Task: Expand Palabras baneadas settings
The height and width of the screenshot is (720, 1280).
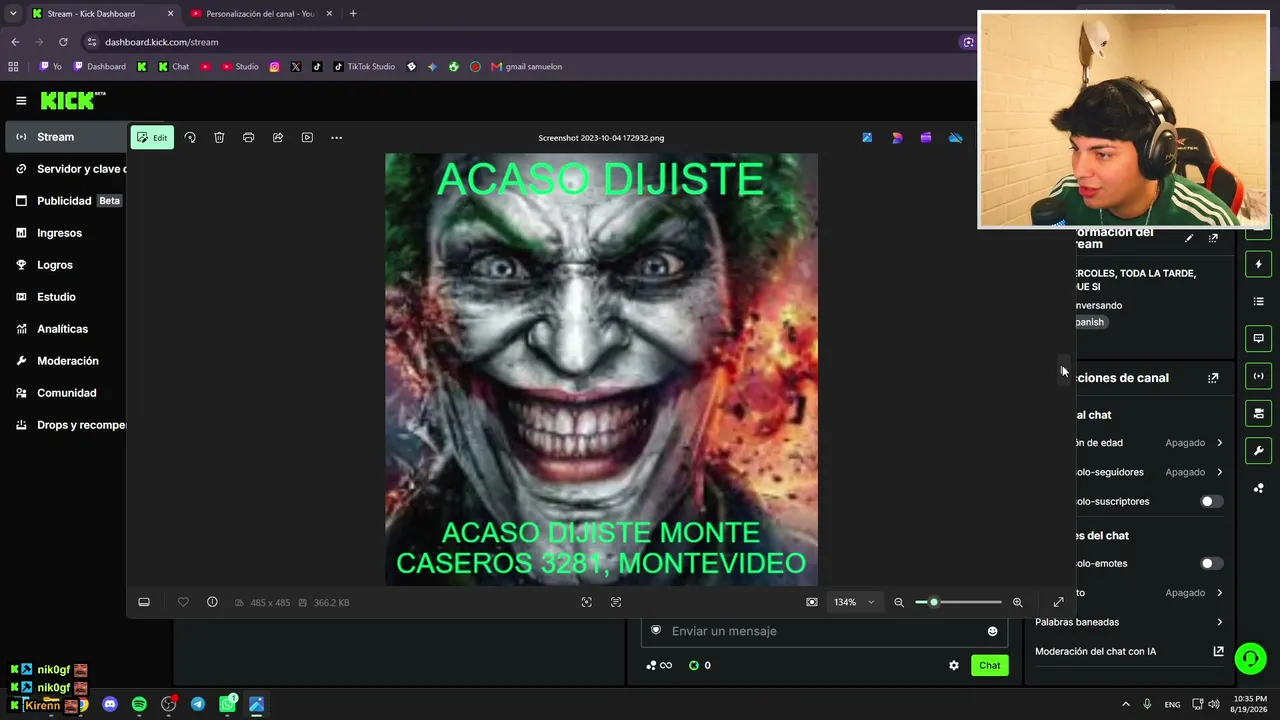Action: 1130,622
